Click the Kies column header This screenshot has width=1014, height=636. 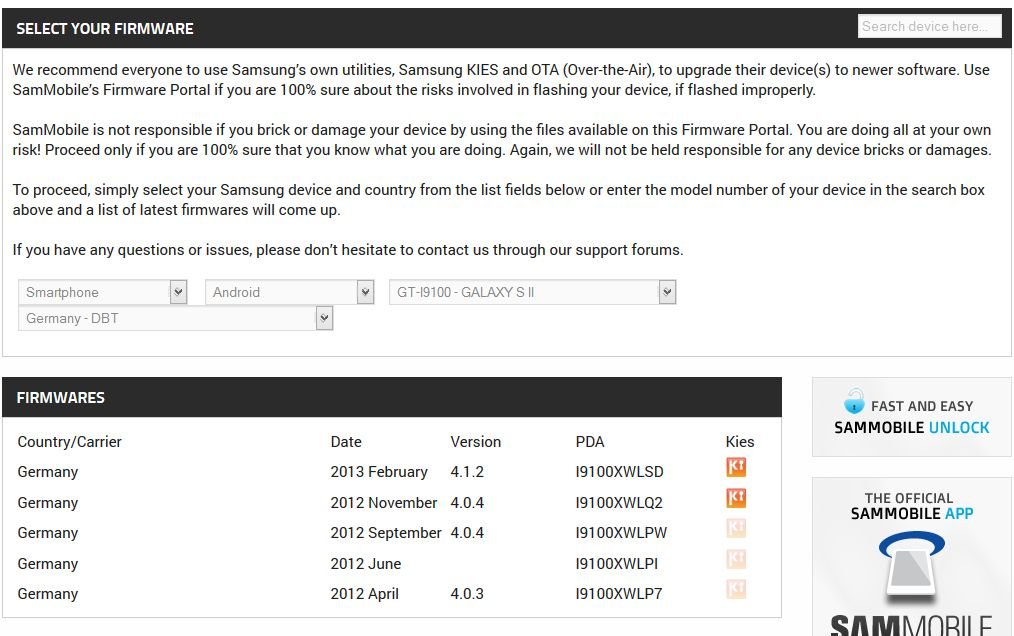coord(740,442)
